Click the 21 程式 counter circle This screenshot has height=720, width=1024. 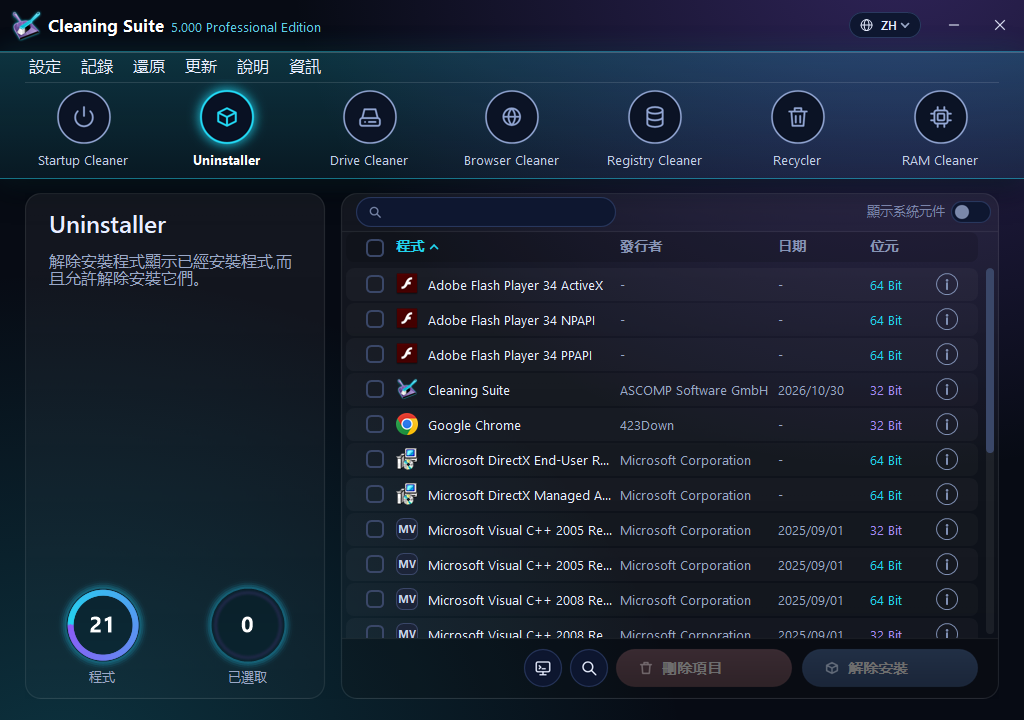point(103,625)
